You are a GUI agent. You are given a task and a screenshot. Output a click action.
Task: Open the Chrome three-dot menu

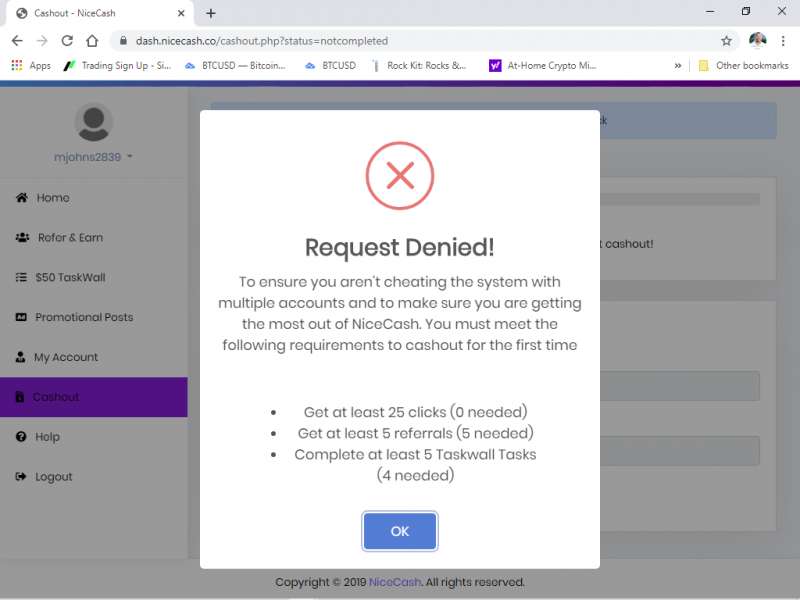coord(783,41)
